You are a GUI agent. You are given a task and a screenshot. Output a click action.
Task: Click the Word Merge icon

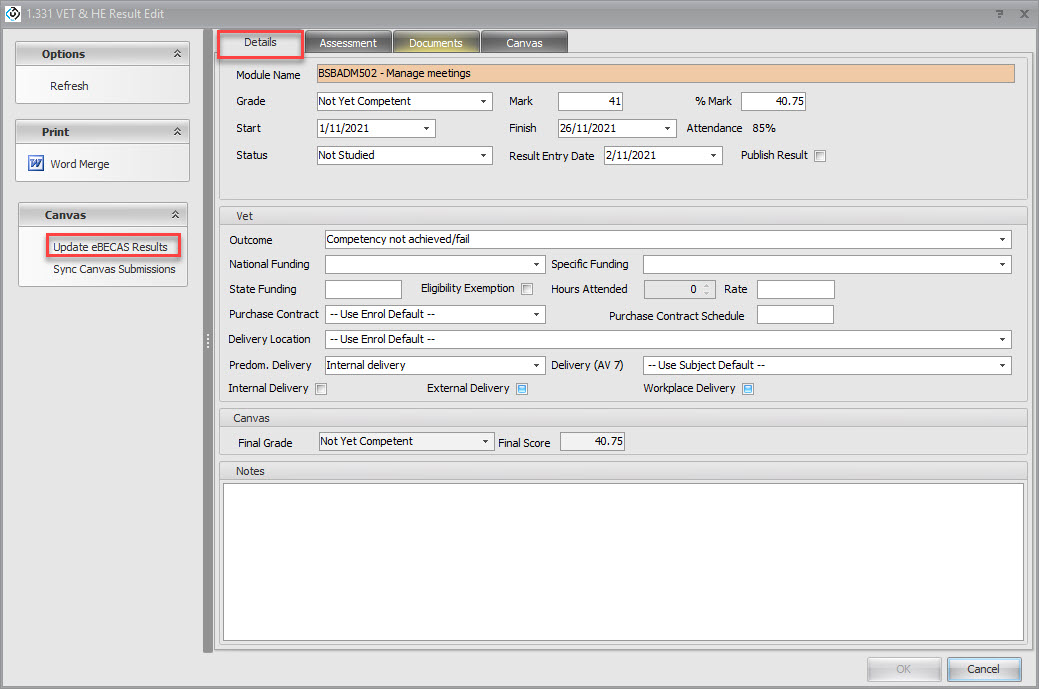pos(36,164)
